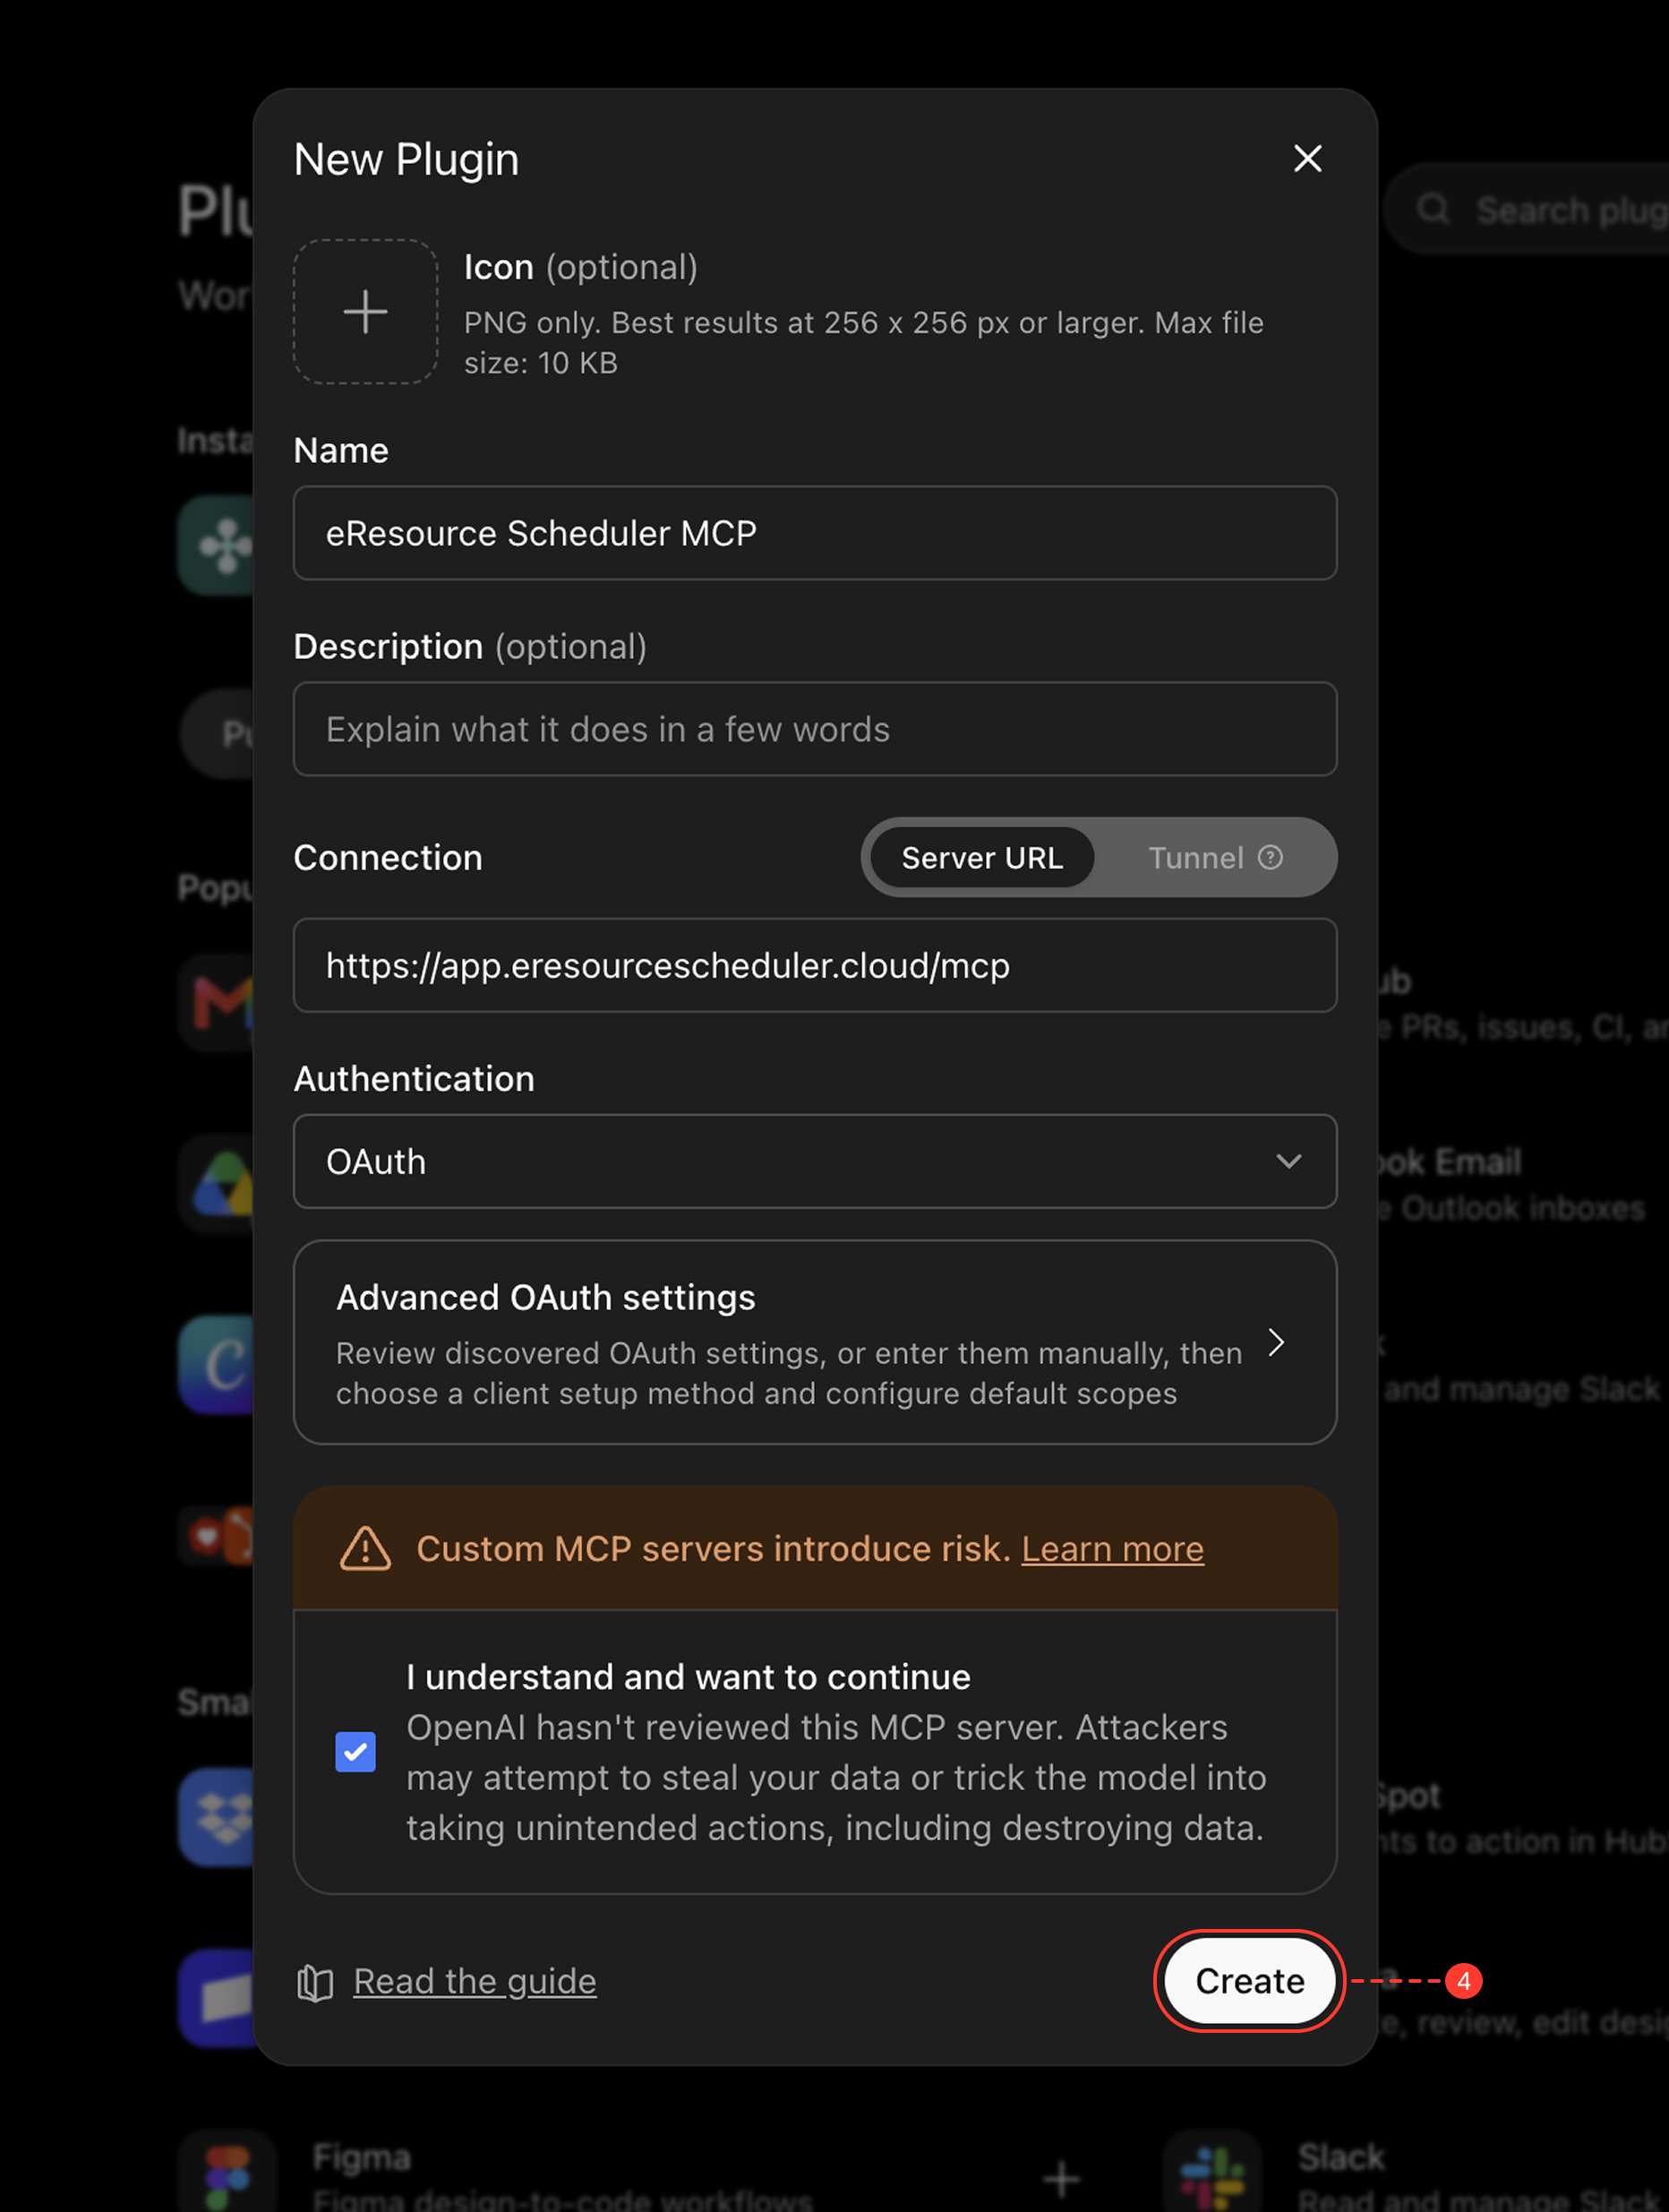The height and width of the screenshot is (2212, 1669).
Task: Click the plus icon next to Figma
Action: [x=1060, y=2178]
